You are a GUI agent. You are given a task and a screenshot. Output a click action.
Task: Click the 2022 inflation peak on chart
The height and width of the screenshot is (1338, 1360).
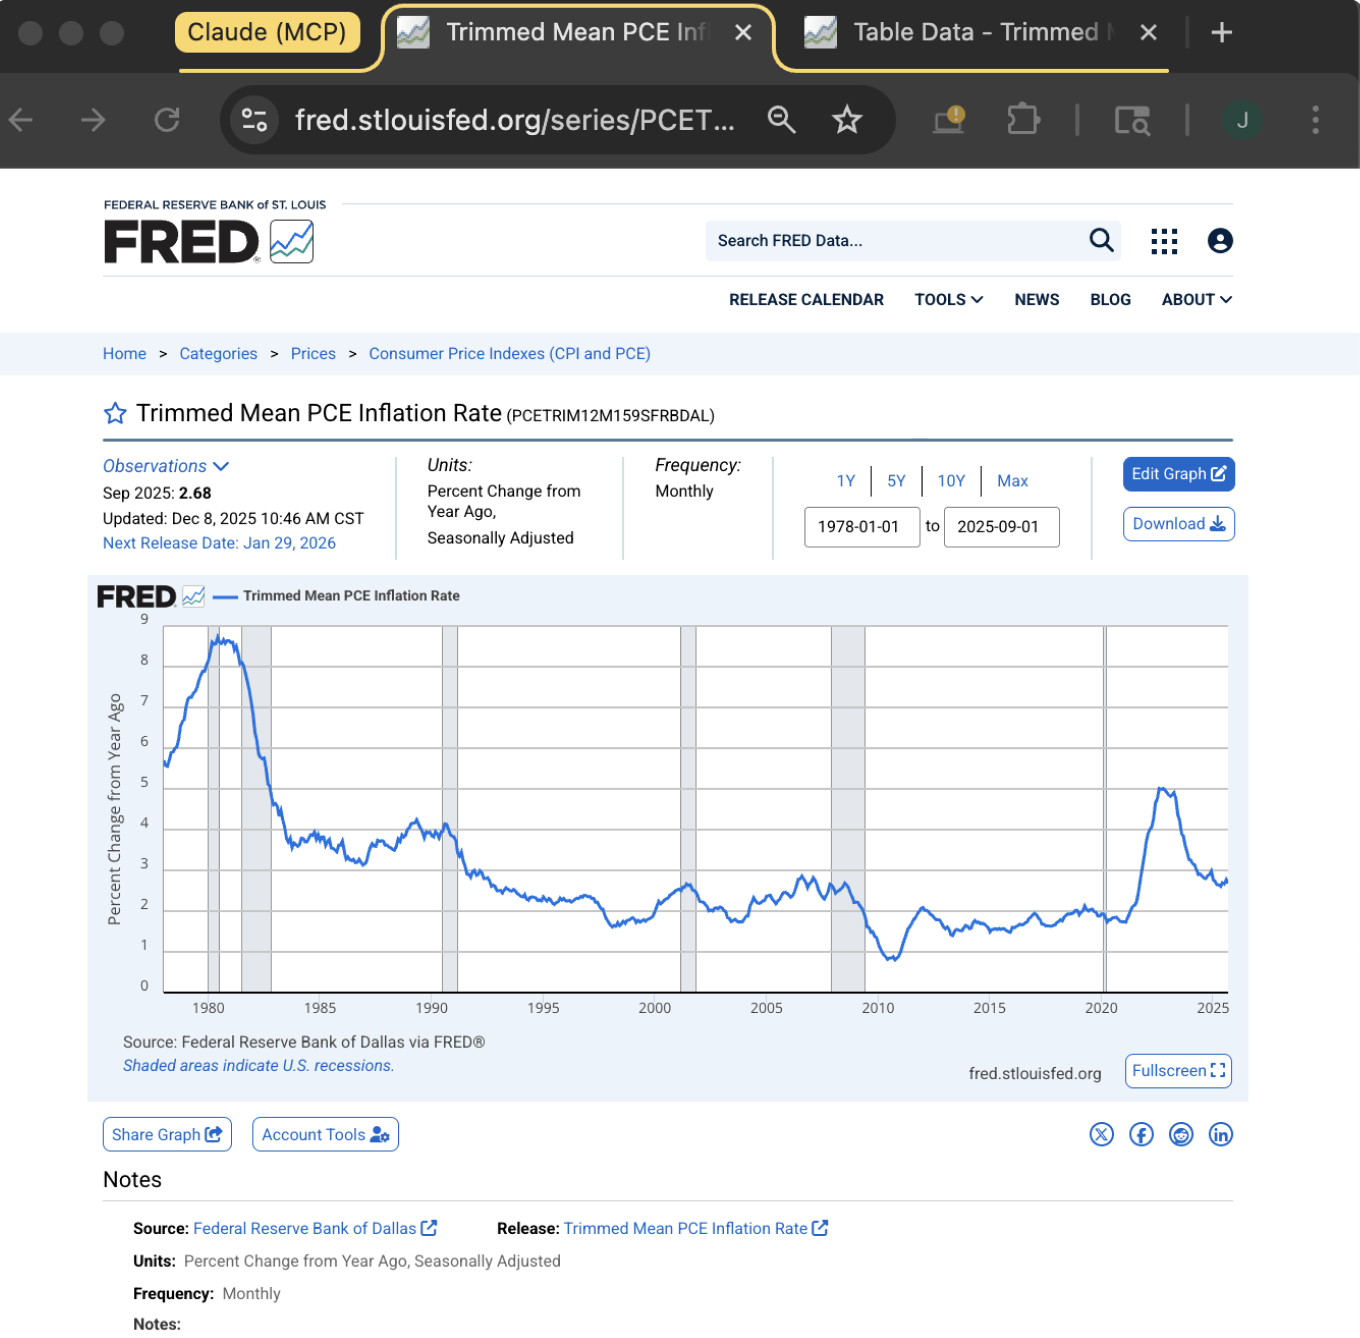coord(1162,790)
